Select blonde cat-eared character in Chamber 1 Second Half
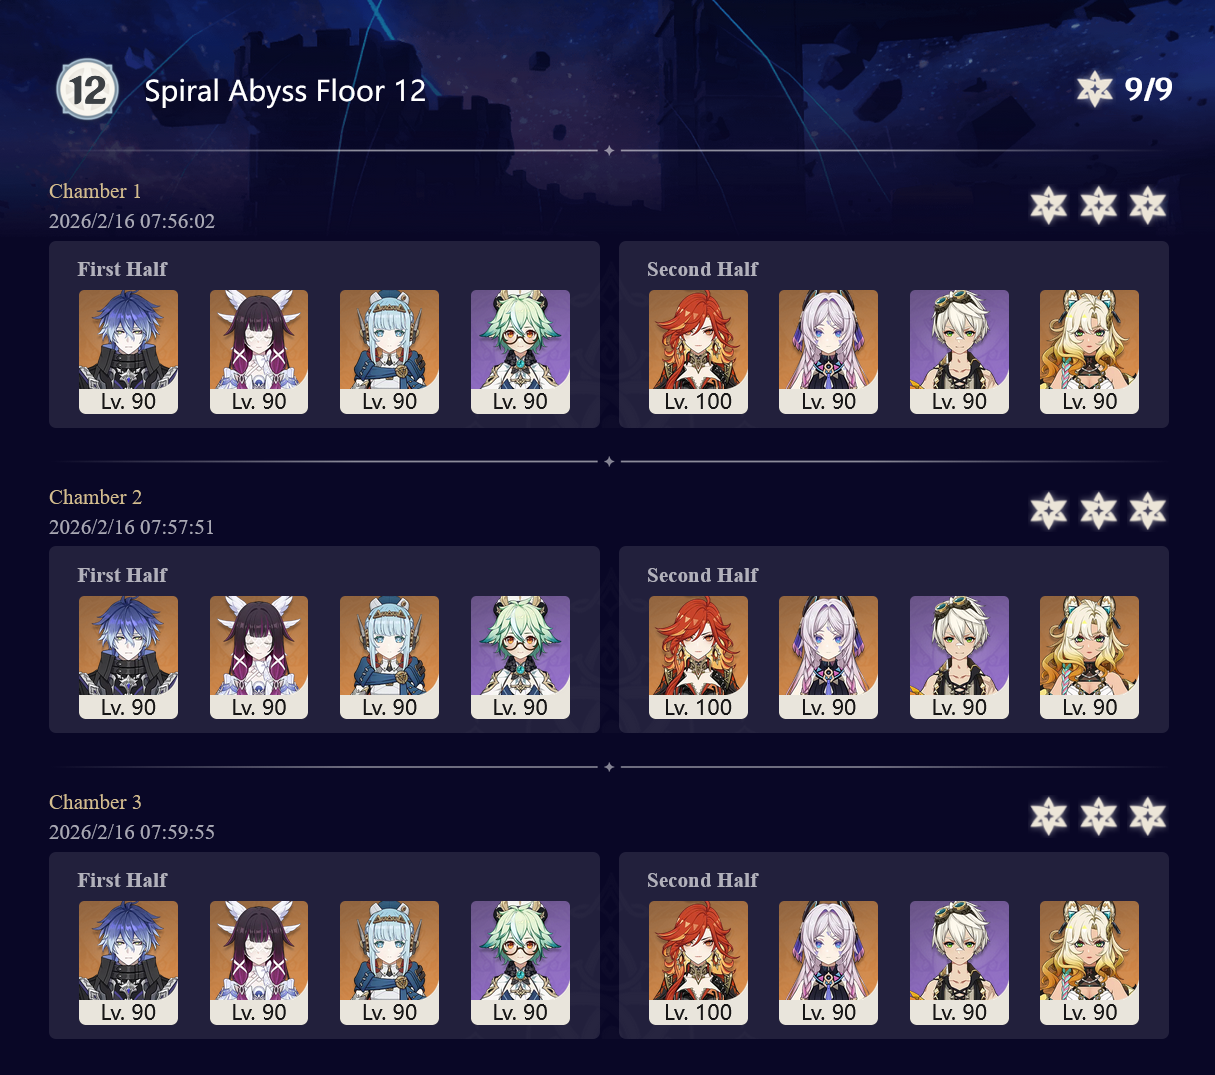 click(1090, 352)
